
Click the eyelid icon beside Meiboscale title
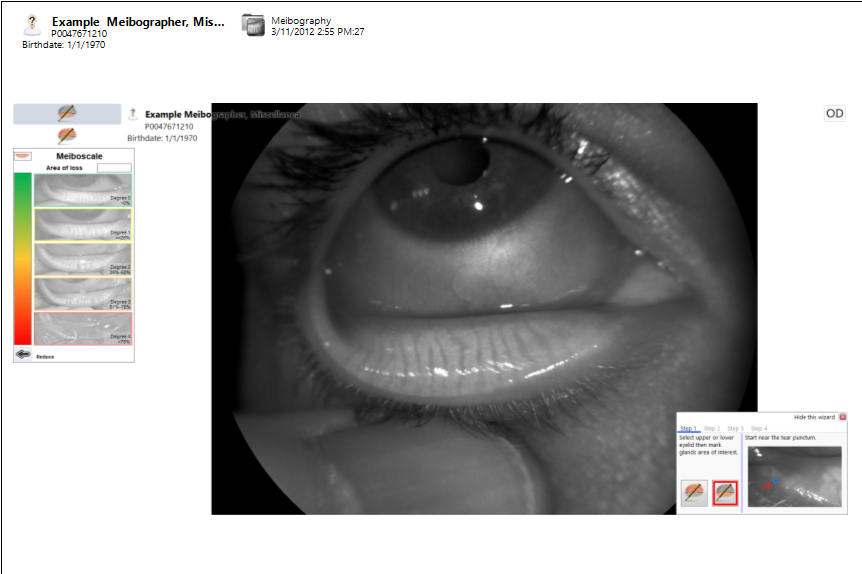pos(24,156)
